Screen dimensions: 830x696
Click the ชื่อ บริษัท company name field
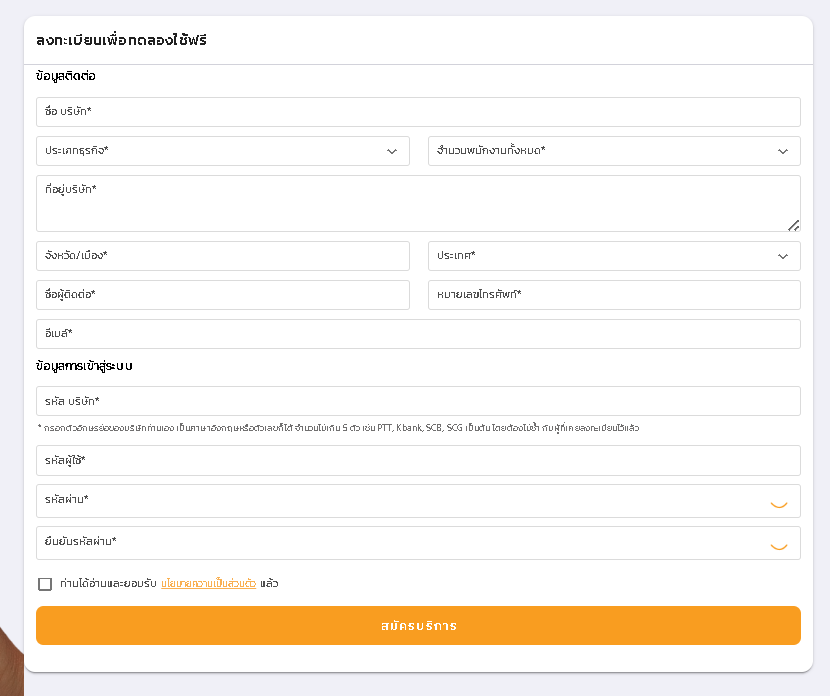418,111
